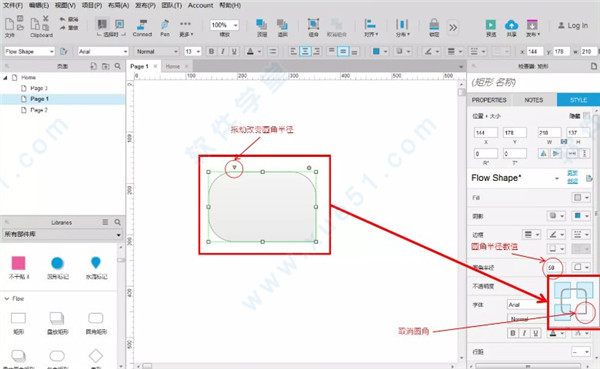The width and height of the screenshot is (600, 369).
Task: Switch to the PROPERTIES tab
Action: tap(489, 100)
